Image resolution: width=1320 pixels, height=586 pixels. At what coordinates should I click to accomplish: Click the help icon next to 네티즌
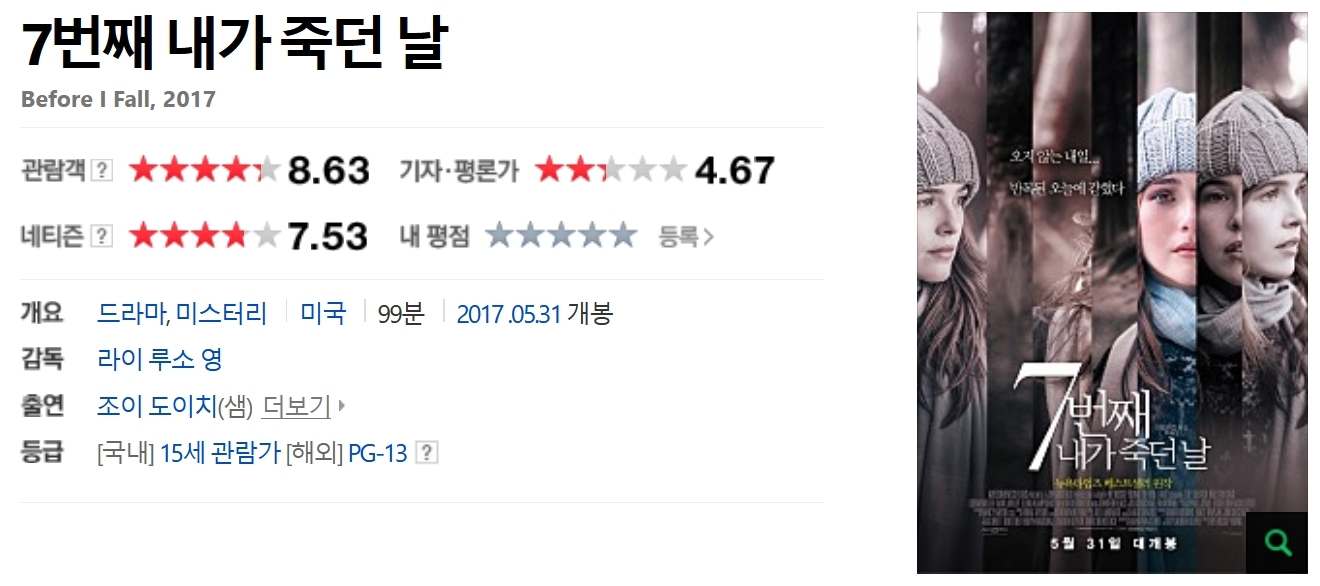[x=101, y=236]
